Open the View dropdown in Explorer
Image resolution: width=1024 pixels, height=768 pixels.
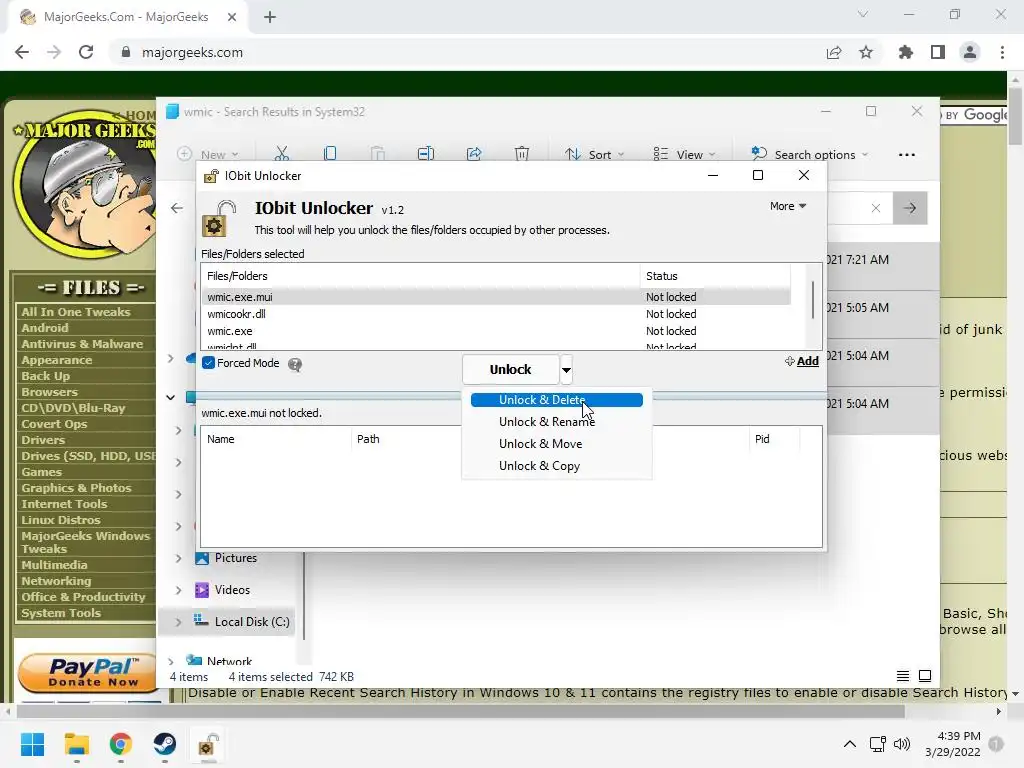click(x=684, y=155)
